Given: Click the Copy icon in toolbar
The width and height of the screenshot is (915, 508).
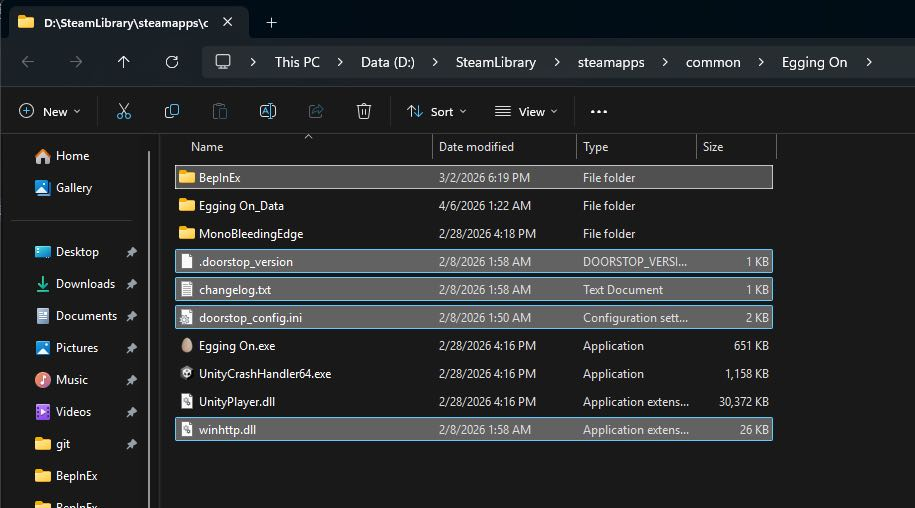Looking at the screenshot, I should (x=172, y=112).
